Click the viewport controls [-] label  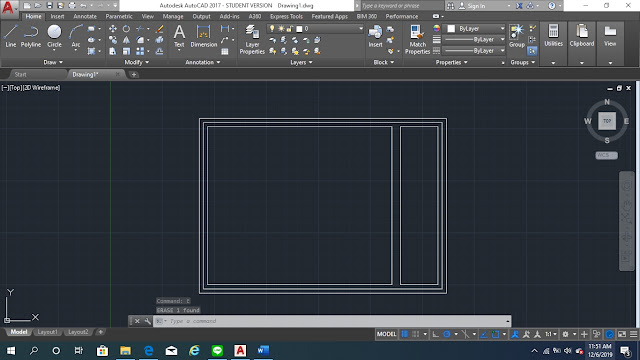coord(5,88)
